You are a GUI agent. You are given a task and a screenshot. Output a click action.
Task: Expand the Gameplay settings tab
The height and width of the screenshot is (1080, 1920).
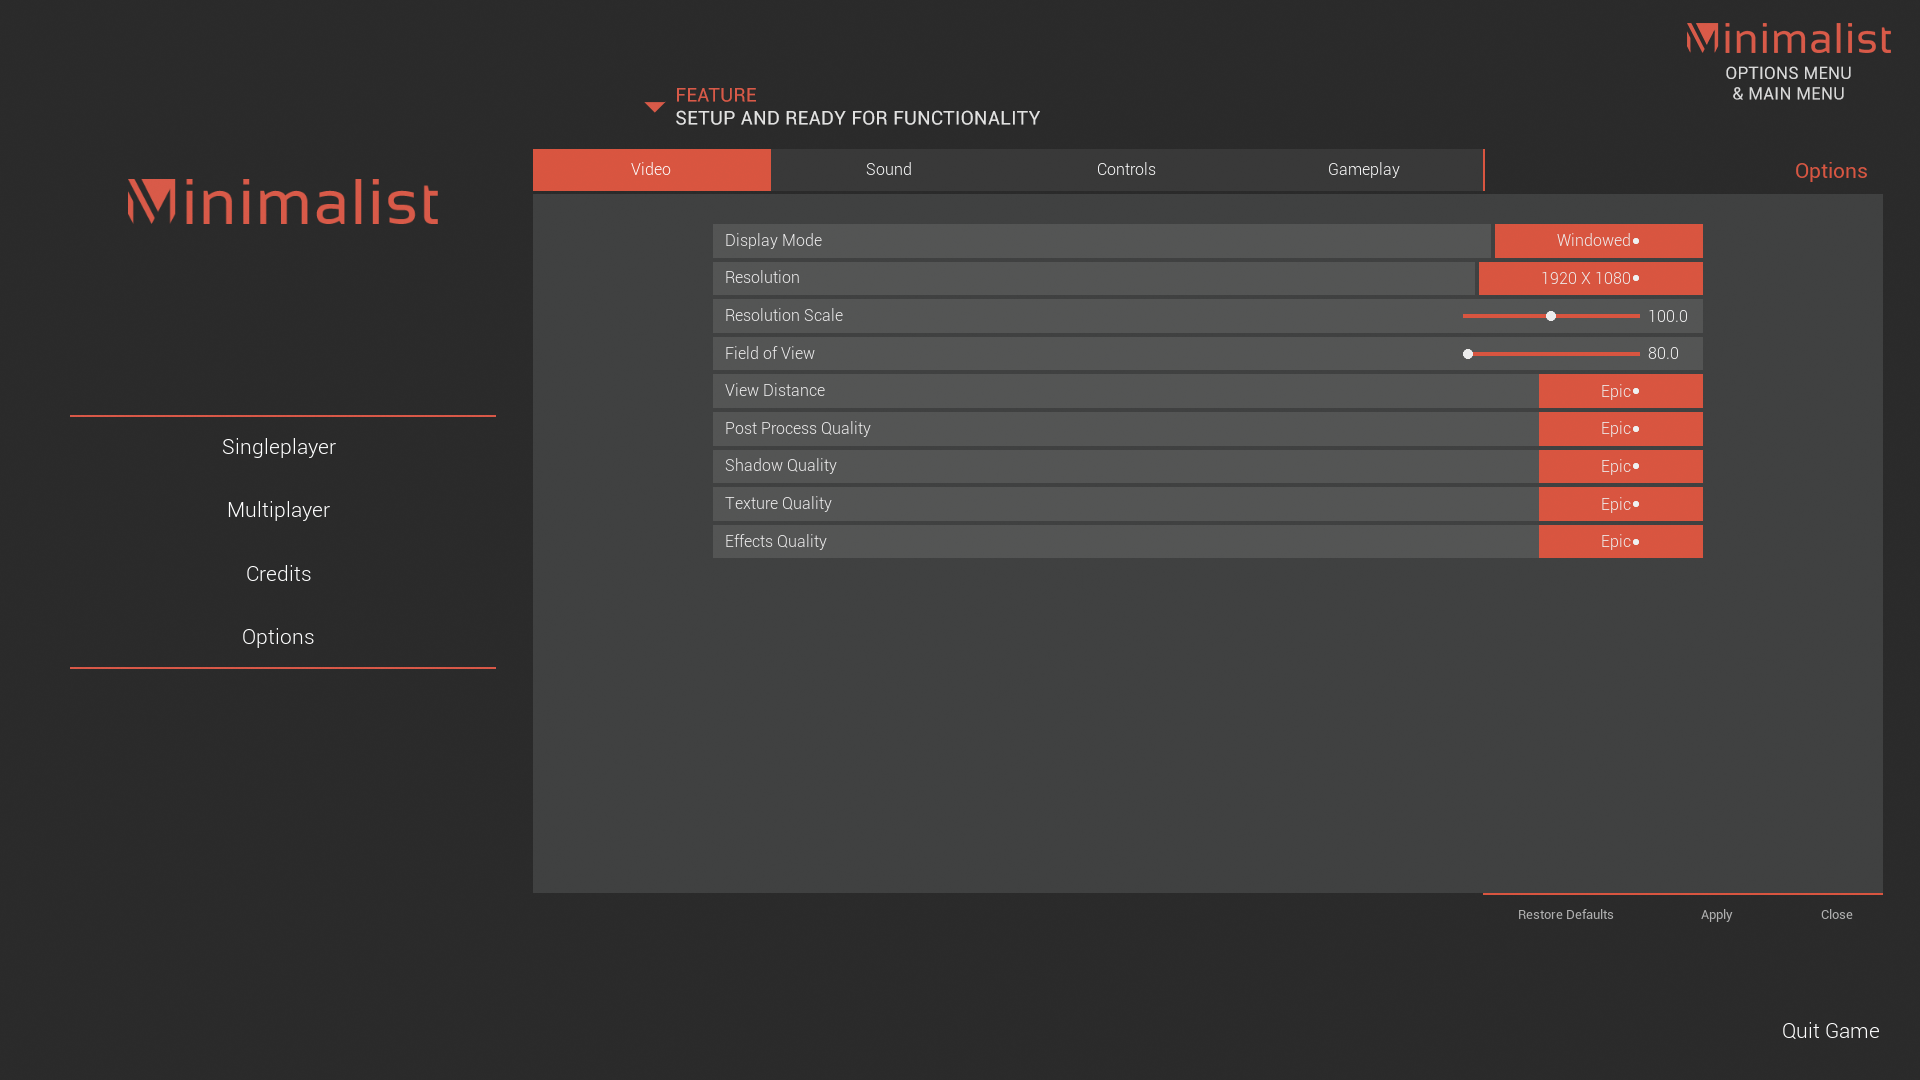[1362, 169]
